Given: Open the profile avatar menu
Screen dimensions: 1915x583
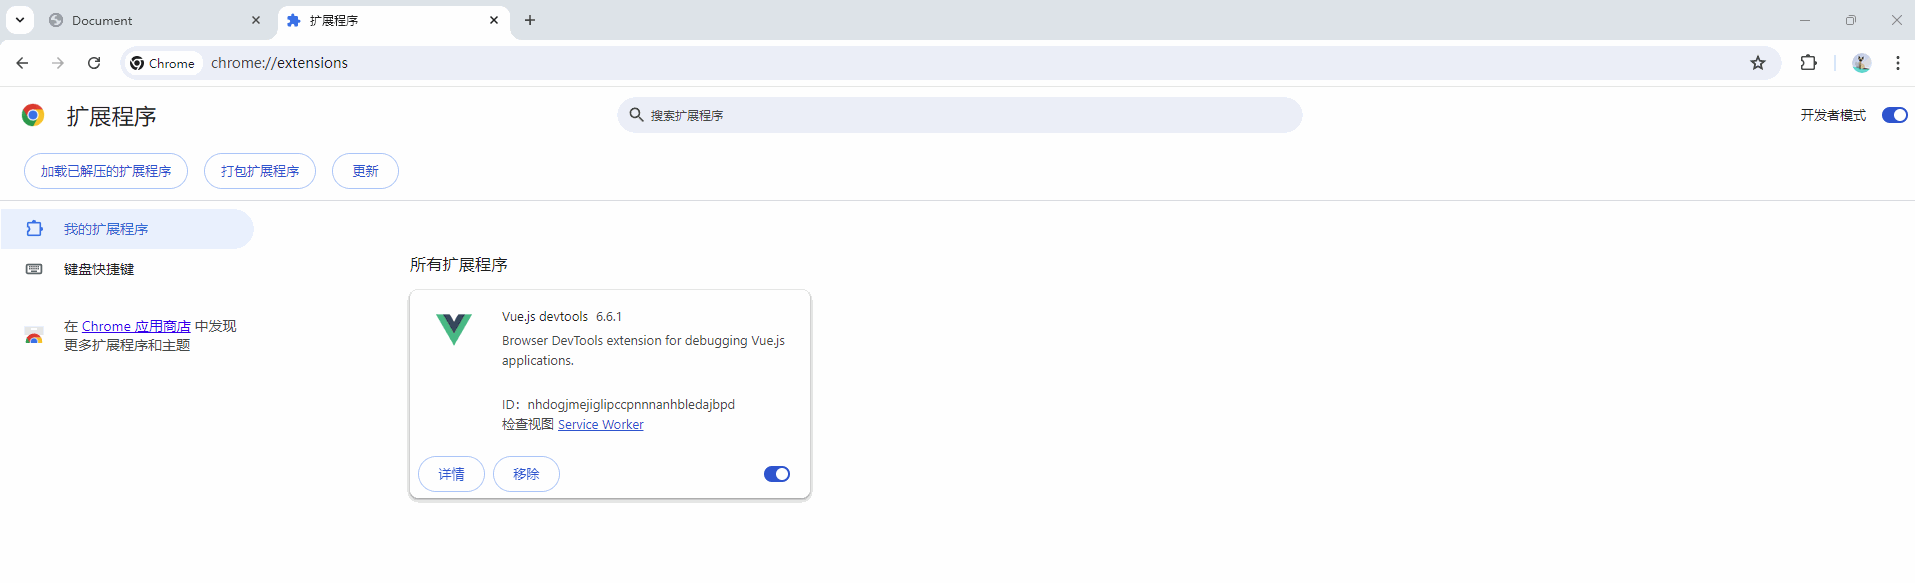Looking at the screenshot, I should coord(1861,63).
